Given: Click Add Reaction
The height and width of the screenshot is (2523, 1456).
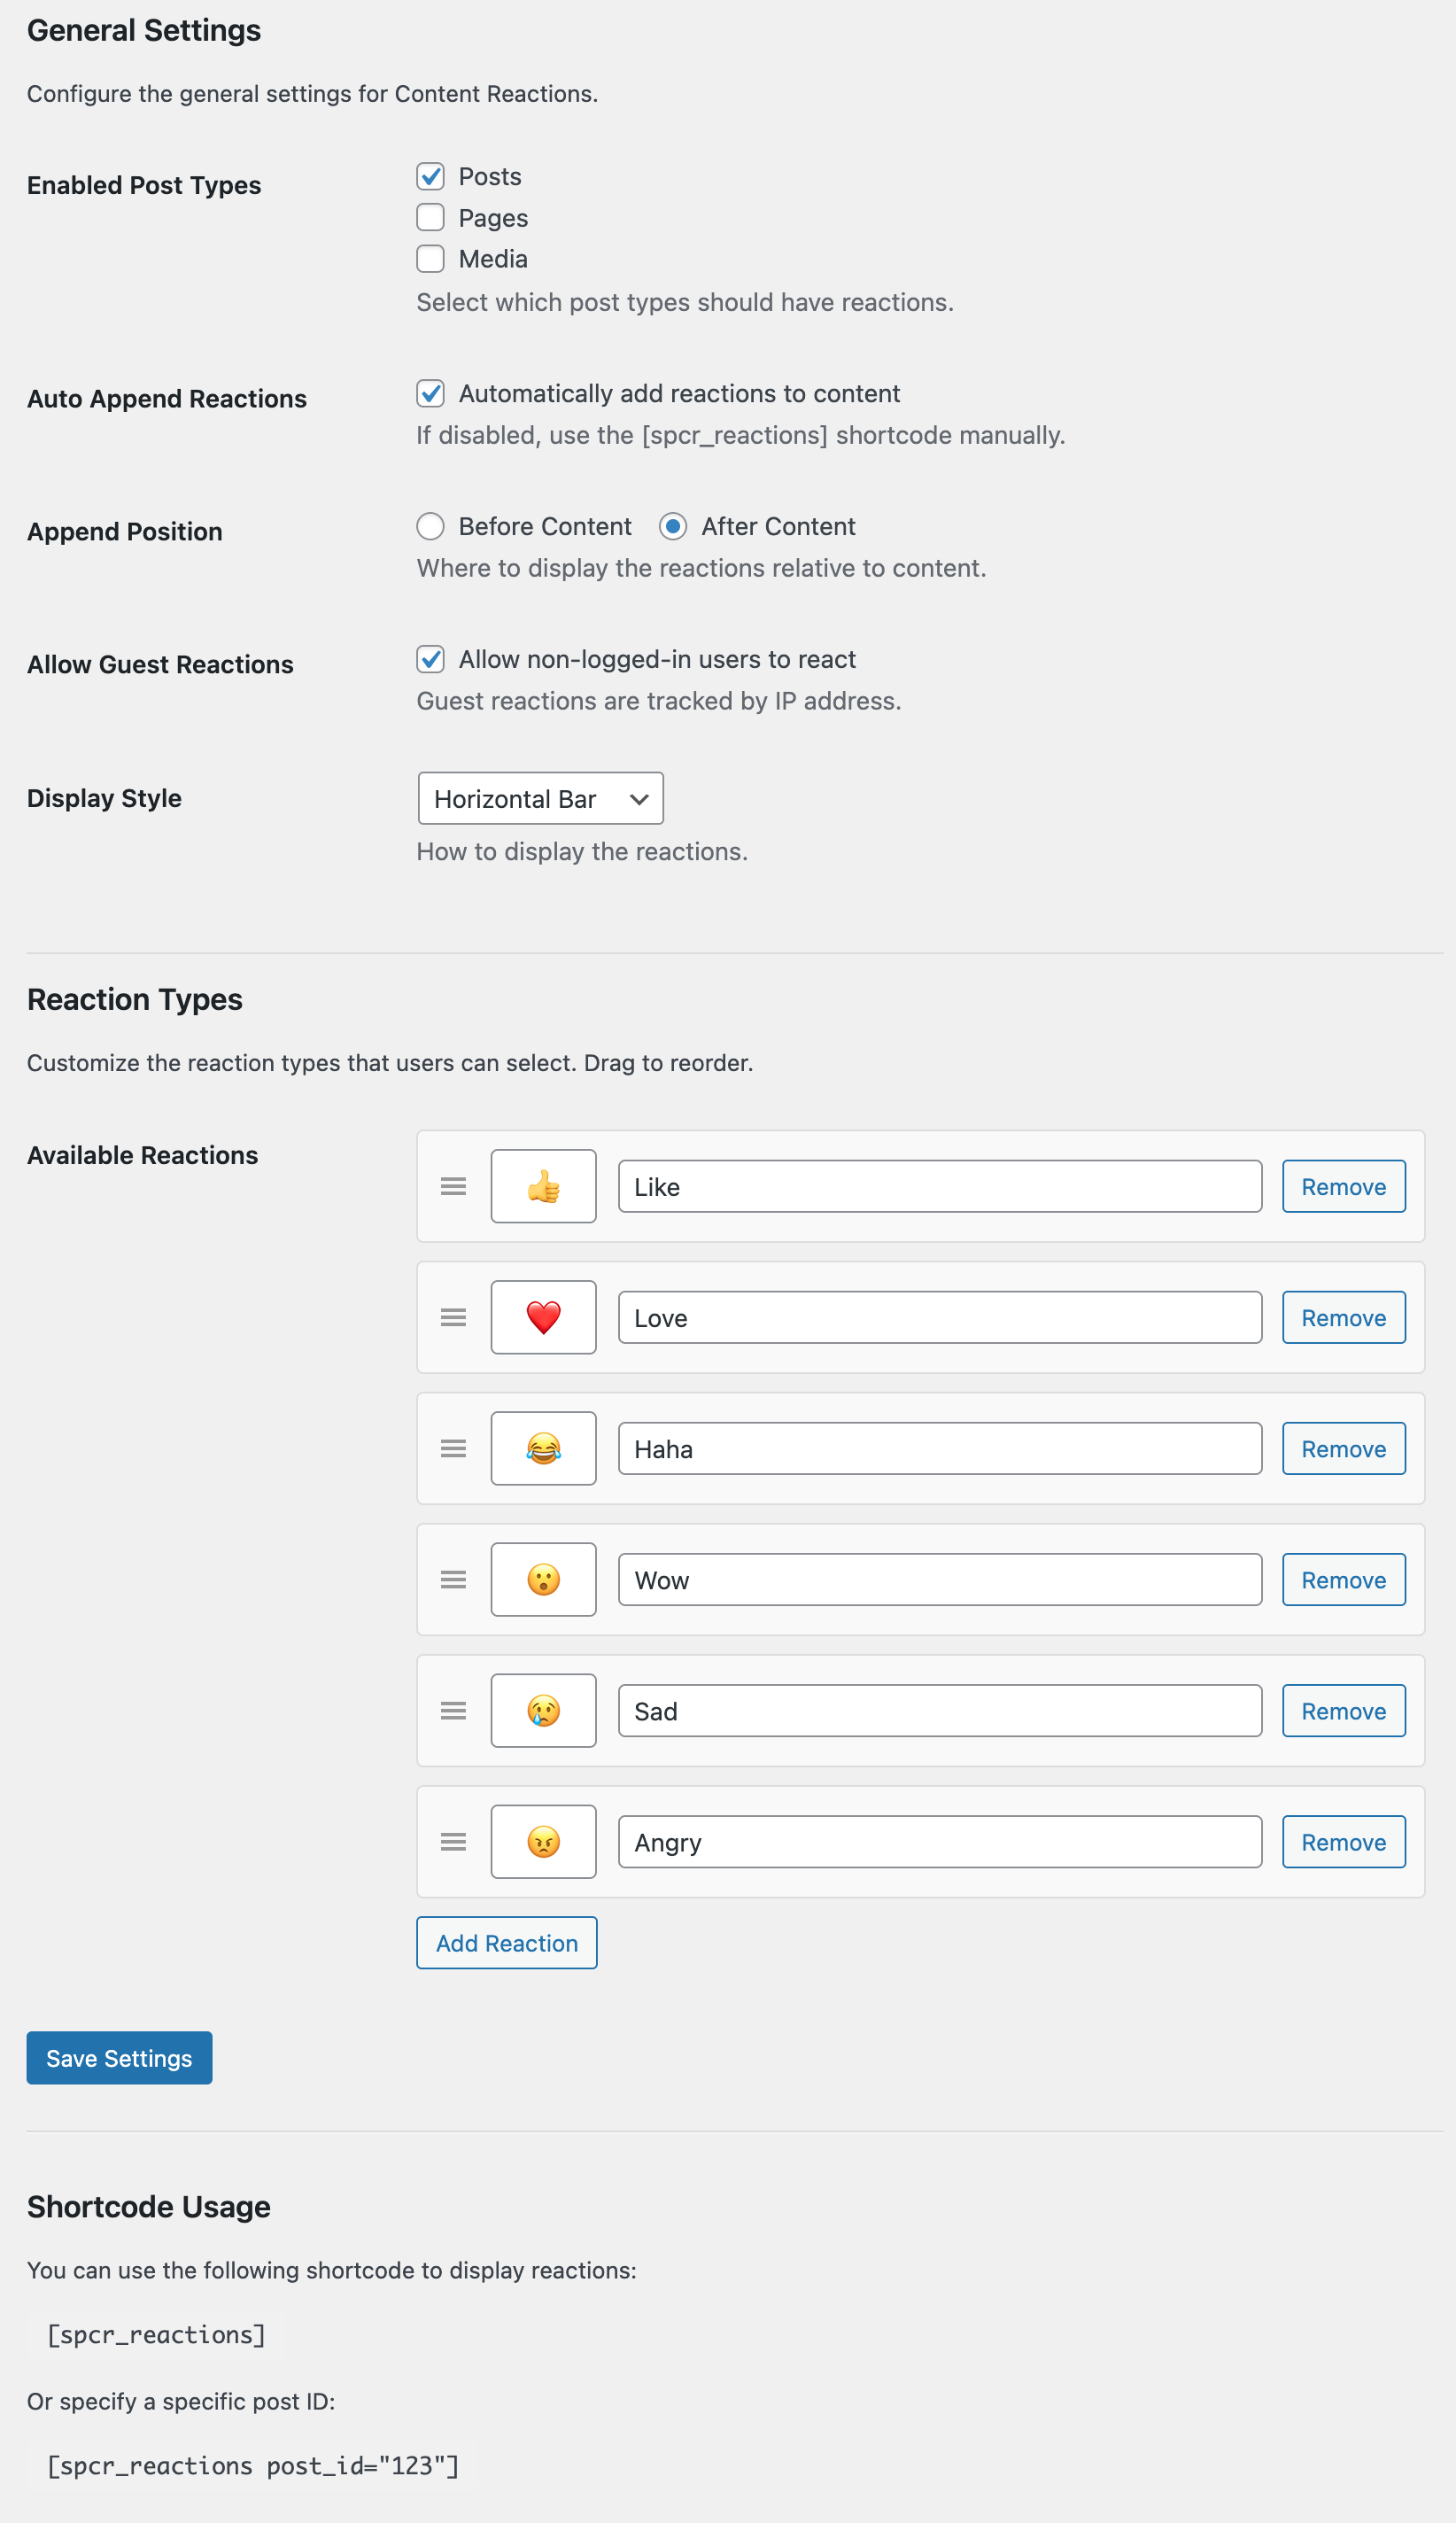Looking at the screenshot, I should click(506, 1942).
